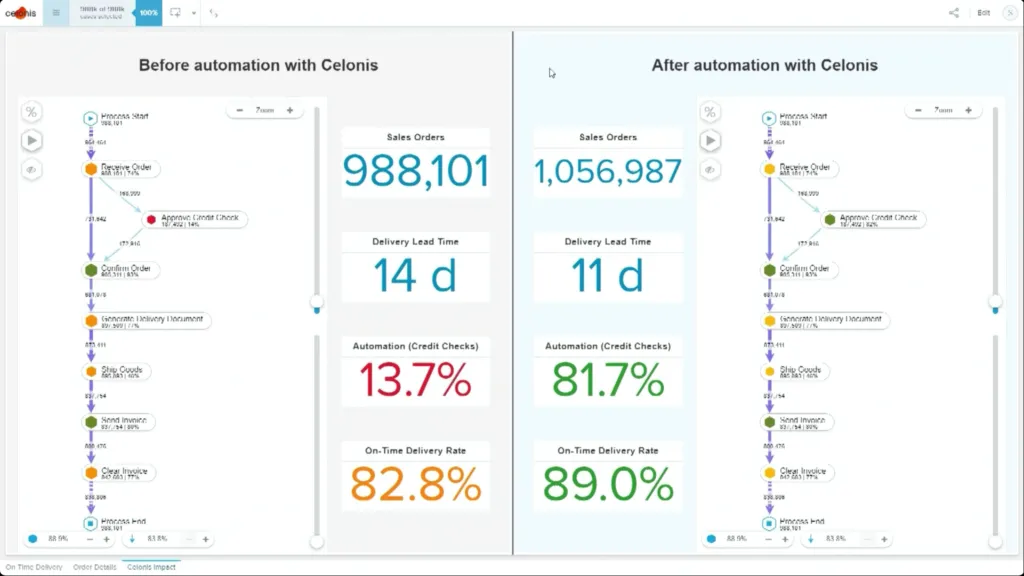Select Process End node in Before graph
This screenshot has height=576, width=1024.
click(x=90, y=523)
